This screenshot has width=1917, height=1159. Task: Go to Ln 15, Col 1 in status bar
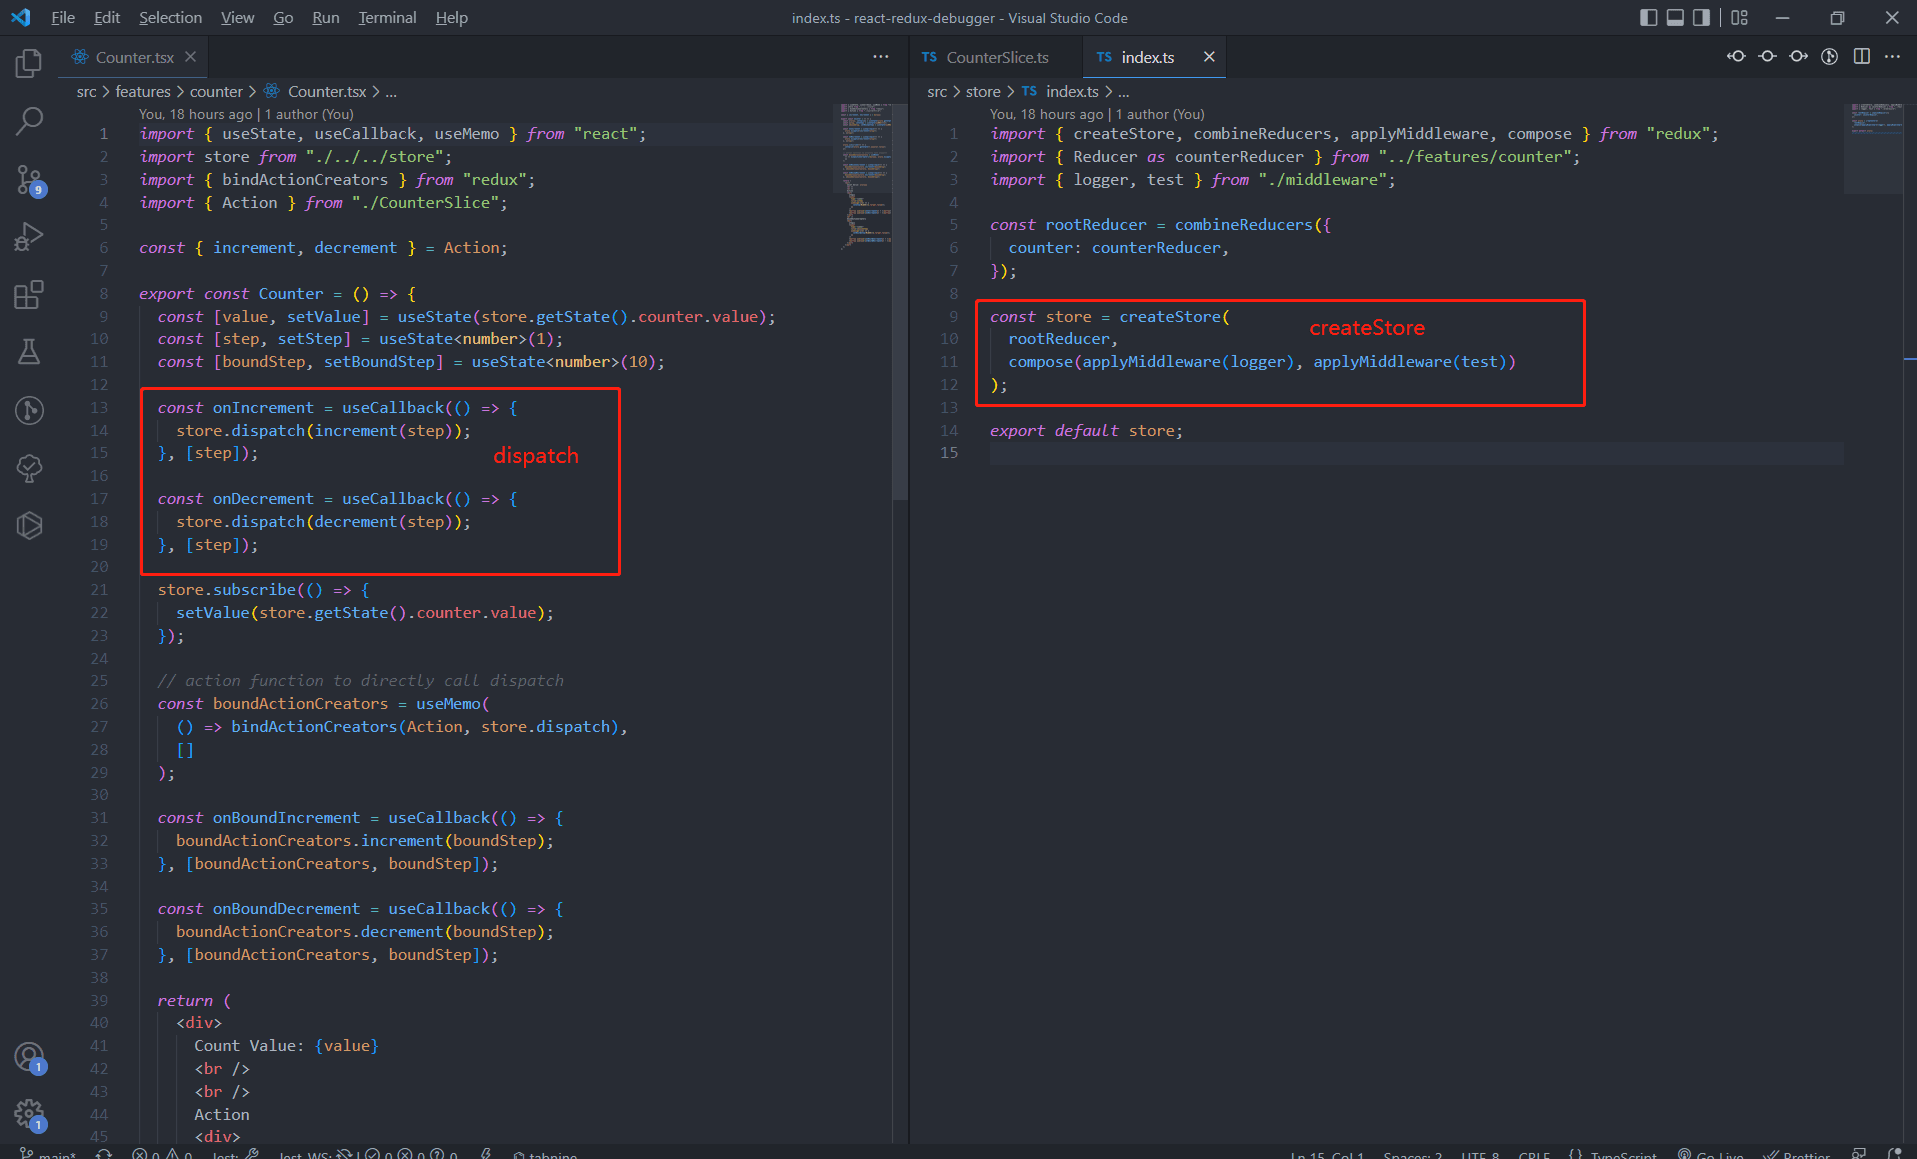coord(1327,1153)
